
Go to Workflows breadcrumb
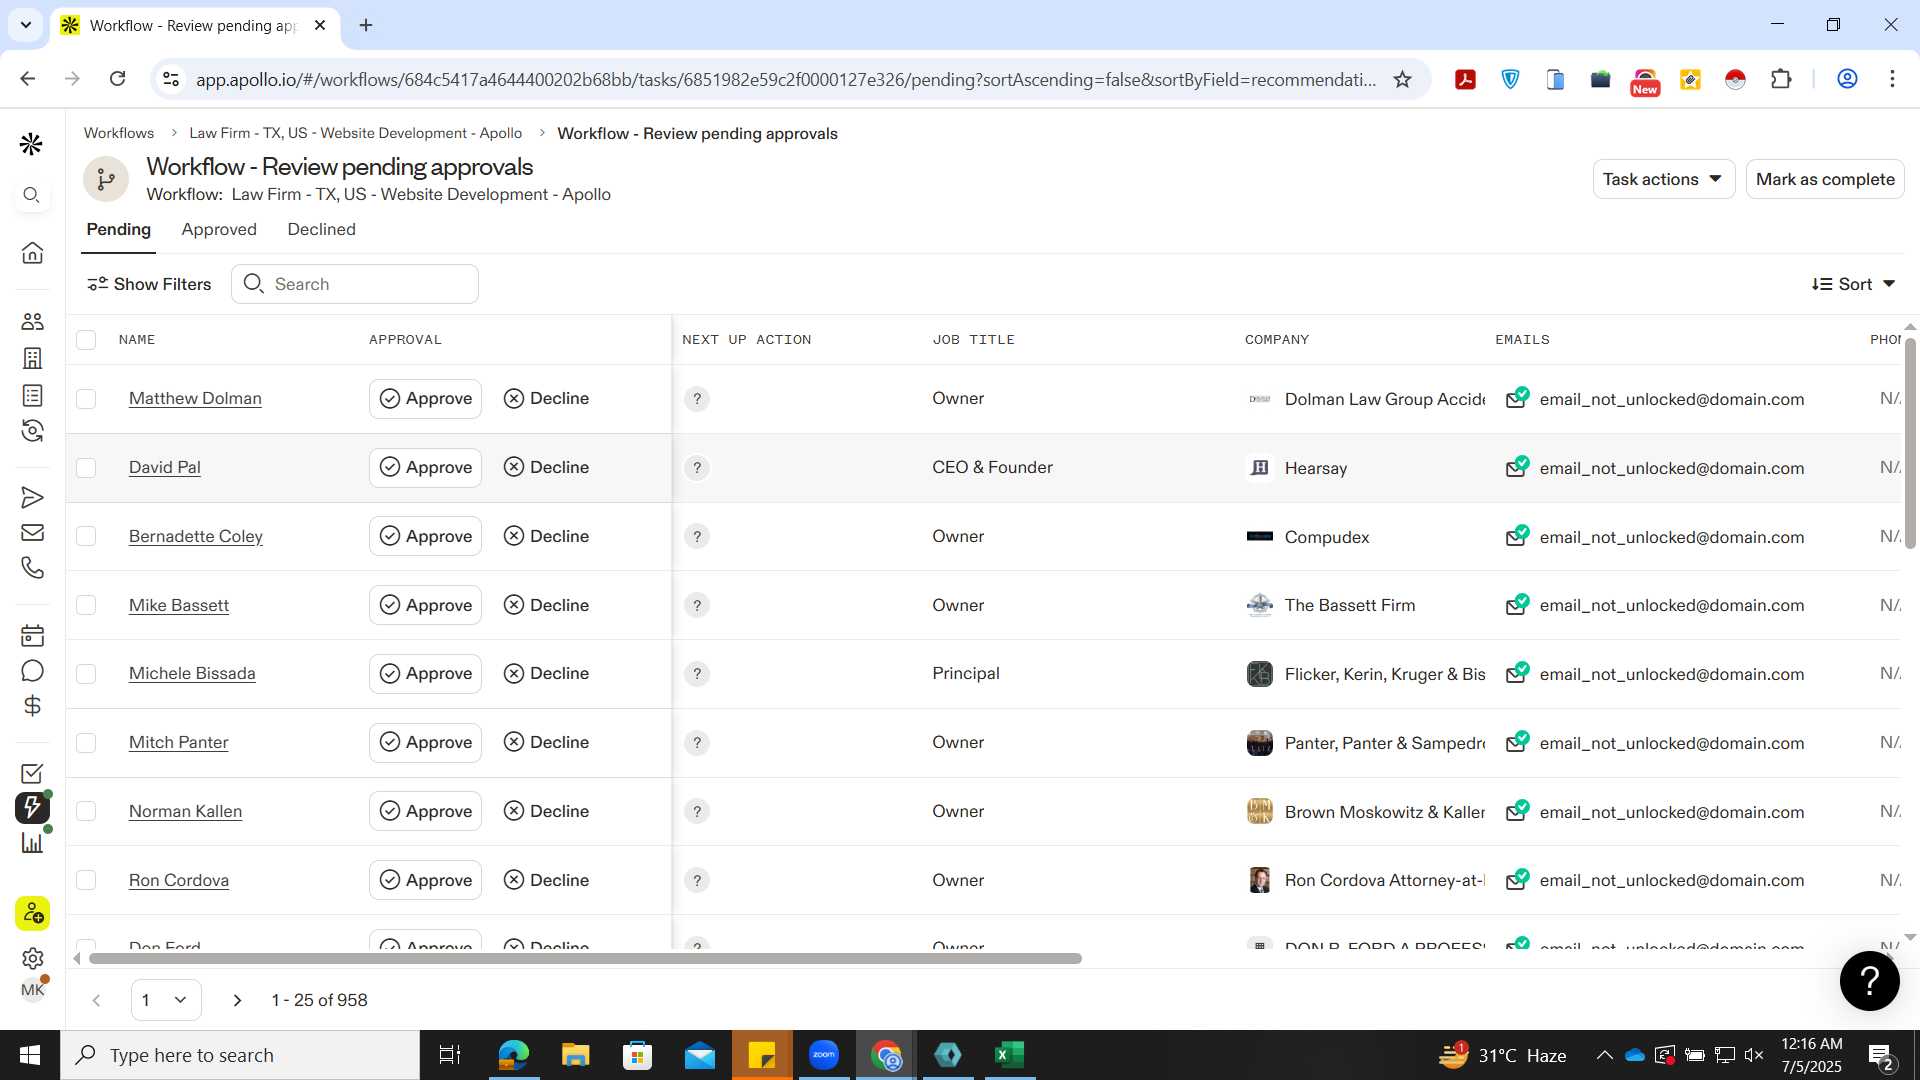coord(118,133)
